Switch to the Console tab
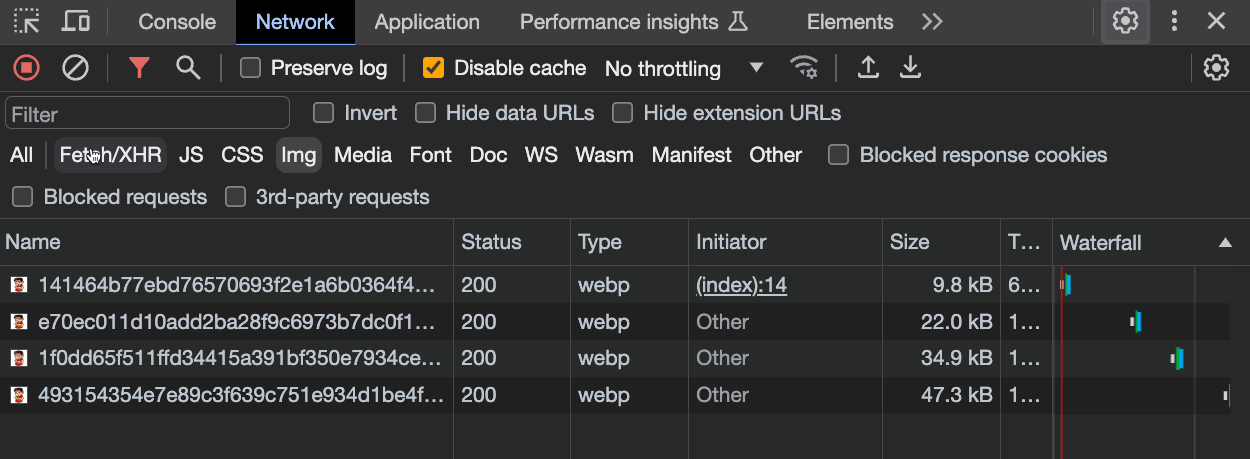1250x459 pixels. click(x=177, y=21)
